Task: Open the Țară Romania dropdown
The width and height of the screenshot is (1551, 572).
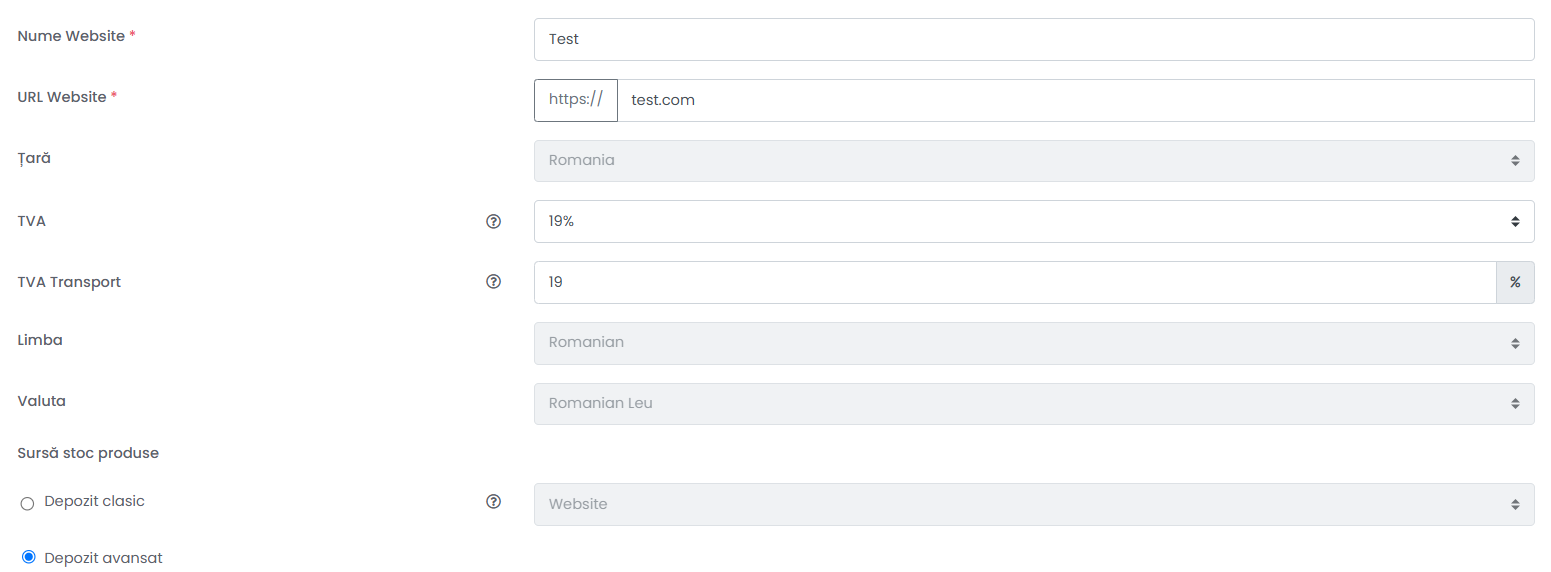Action: (x=1034, y=160)
